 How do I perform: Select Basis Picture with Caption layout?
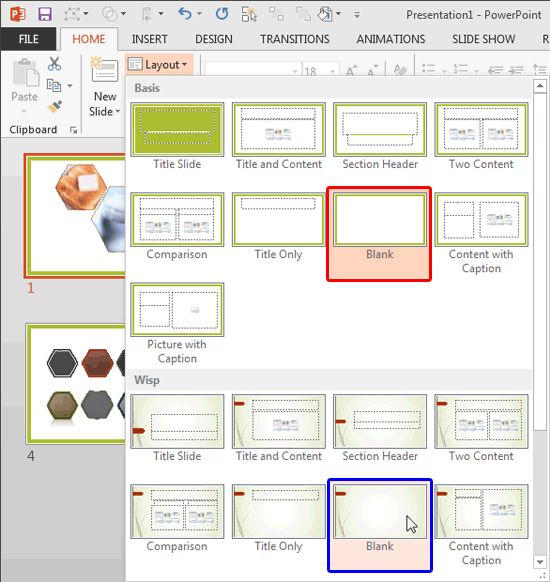pyautogui.click(x=177, y=324)
